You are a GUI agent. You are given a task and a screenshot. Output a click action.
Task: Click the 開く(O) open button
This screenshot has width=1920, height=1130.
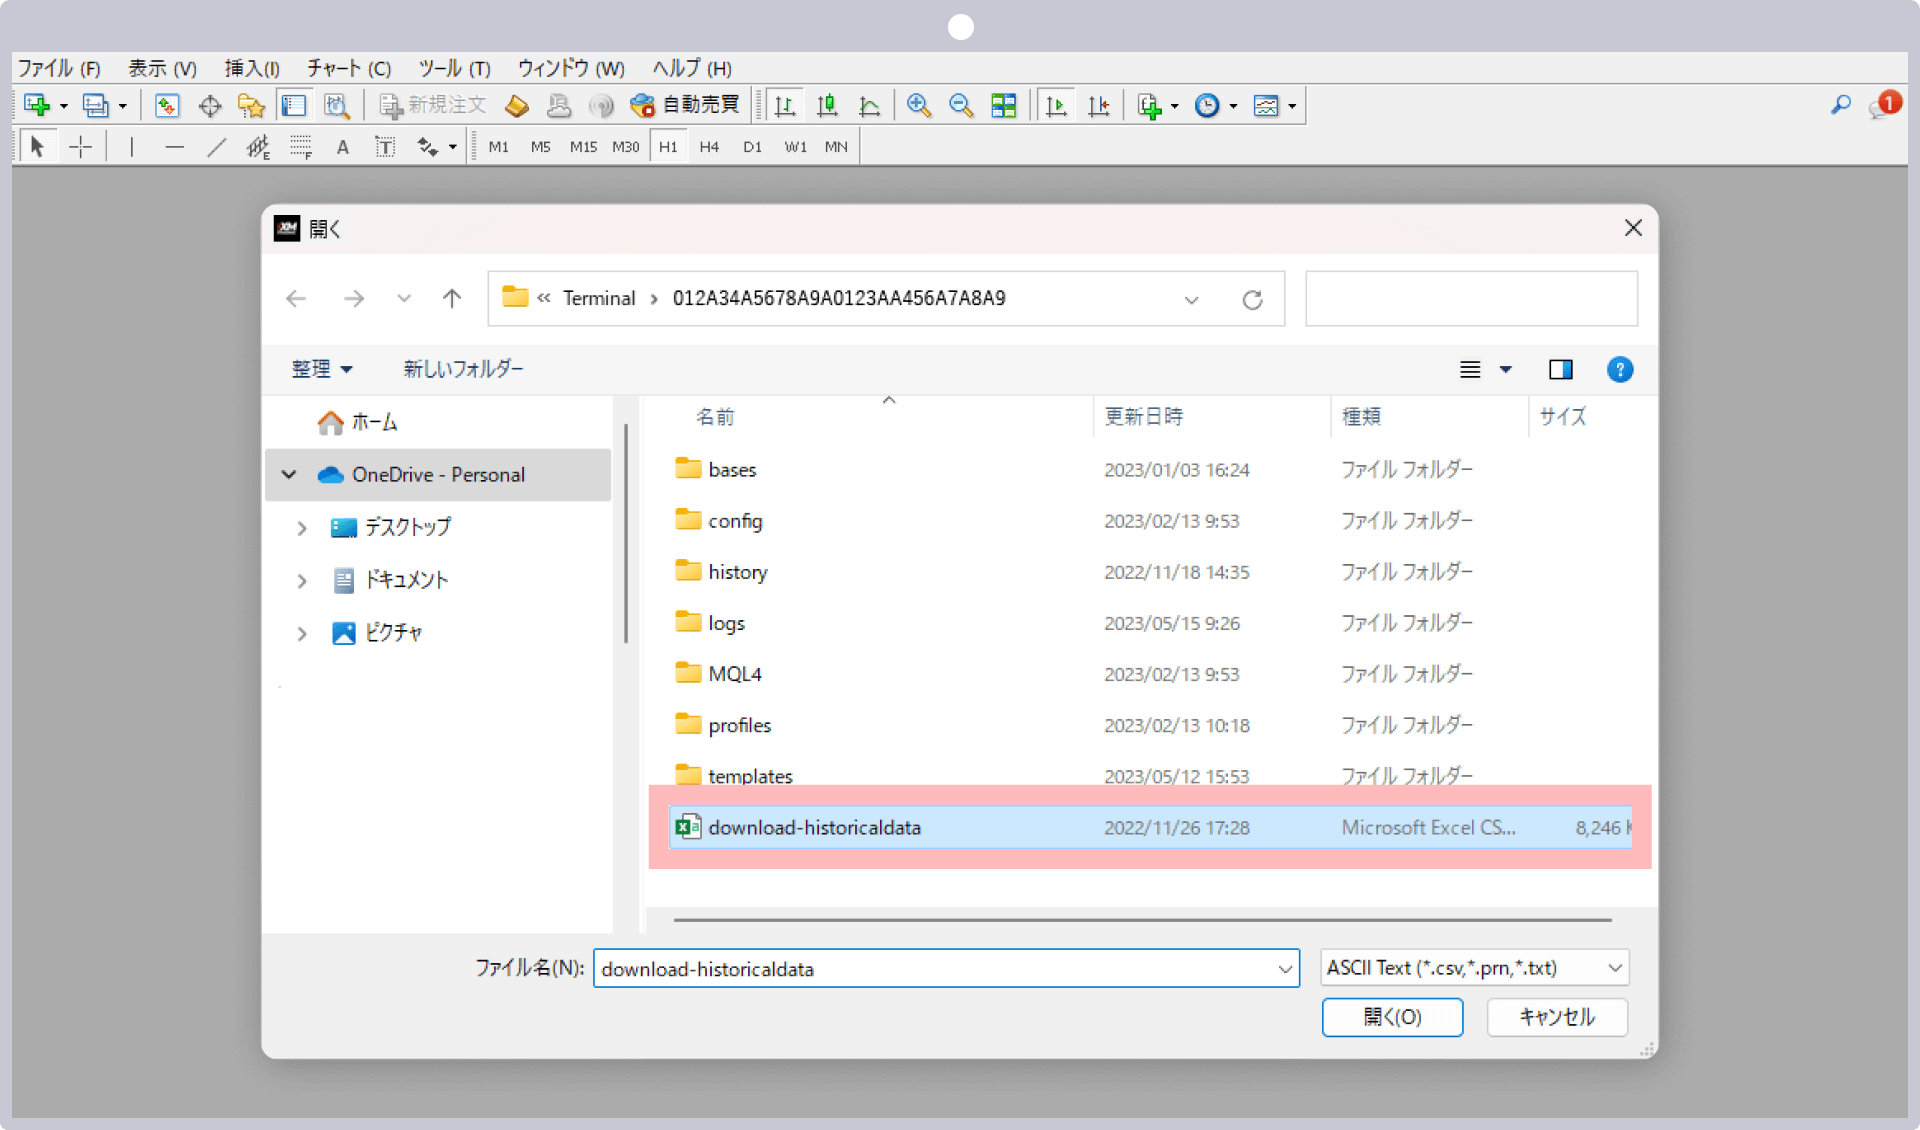click(1392, 1017)
